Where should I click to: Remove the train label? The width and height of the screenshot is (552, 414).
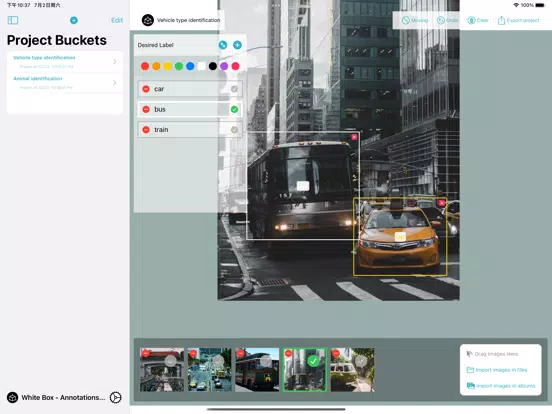point(146,130)
